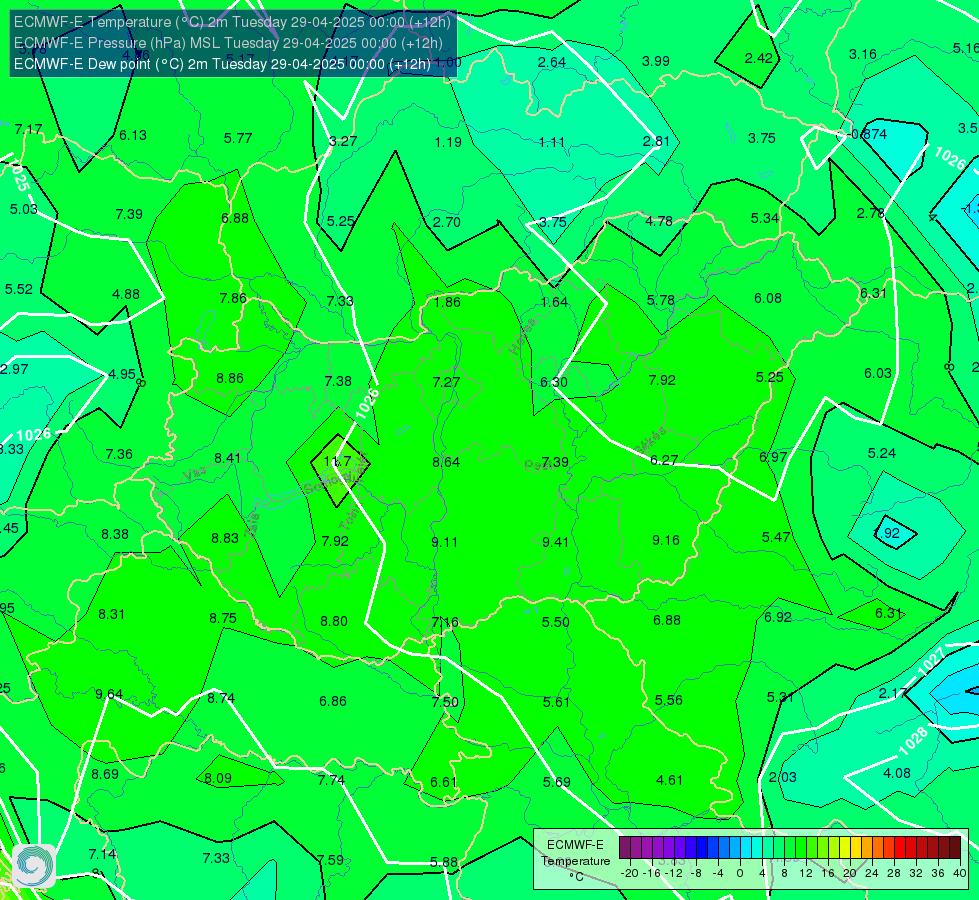Click the 9.41 dew point value

click(x=555, y=542)
